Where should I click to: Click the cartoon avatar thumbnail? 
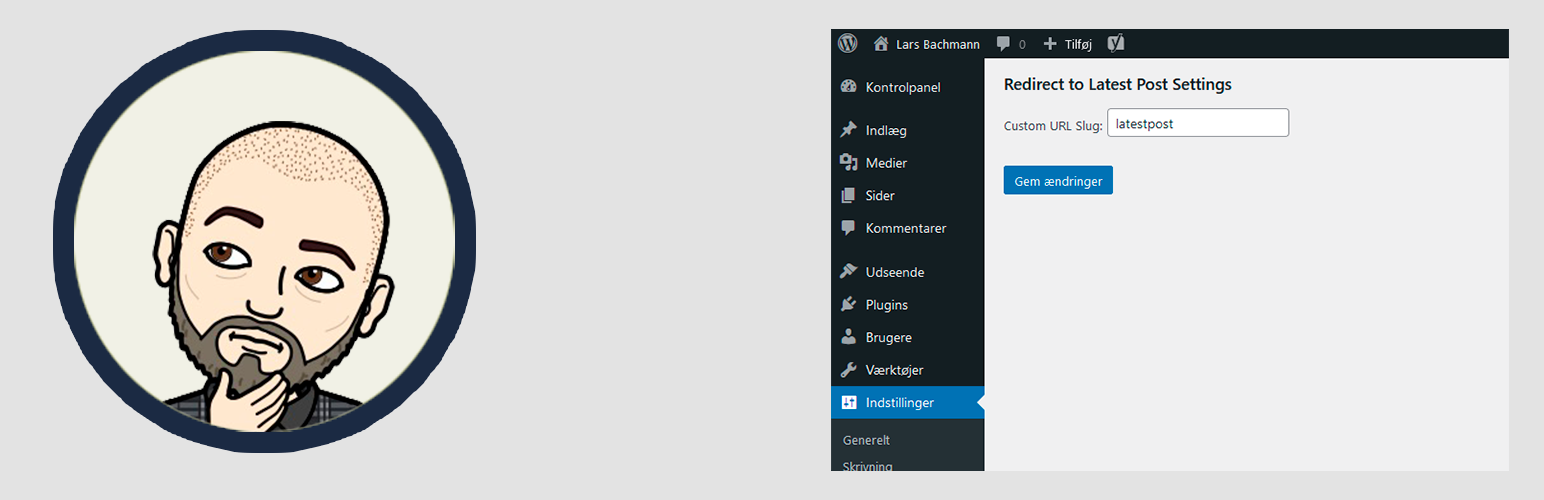(264, 240)
